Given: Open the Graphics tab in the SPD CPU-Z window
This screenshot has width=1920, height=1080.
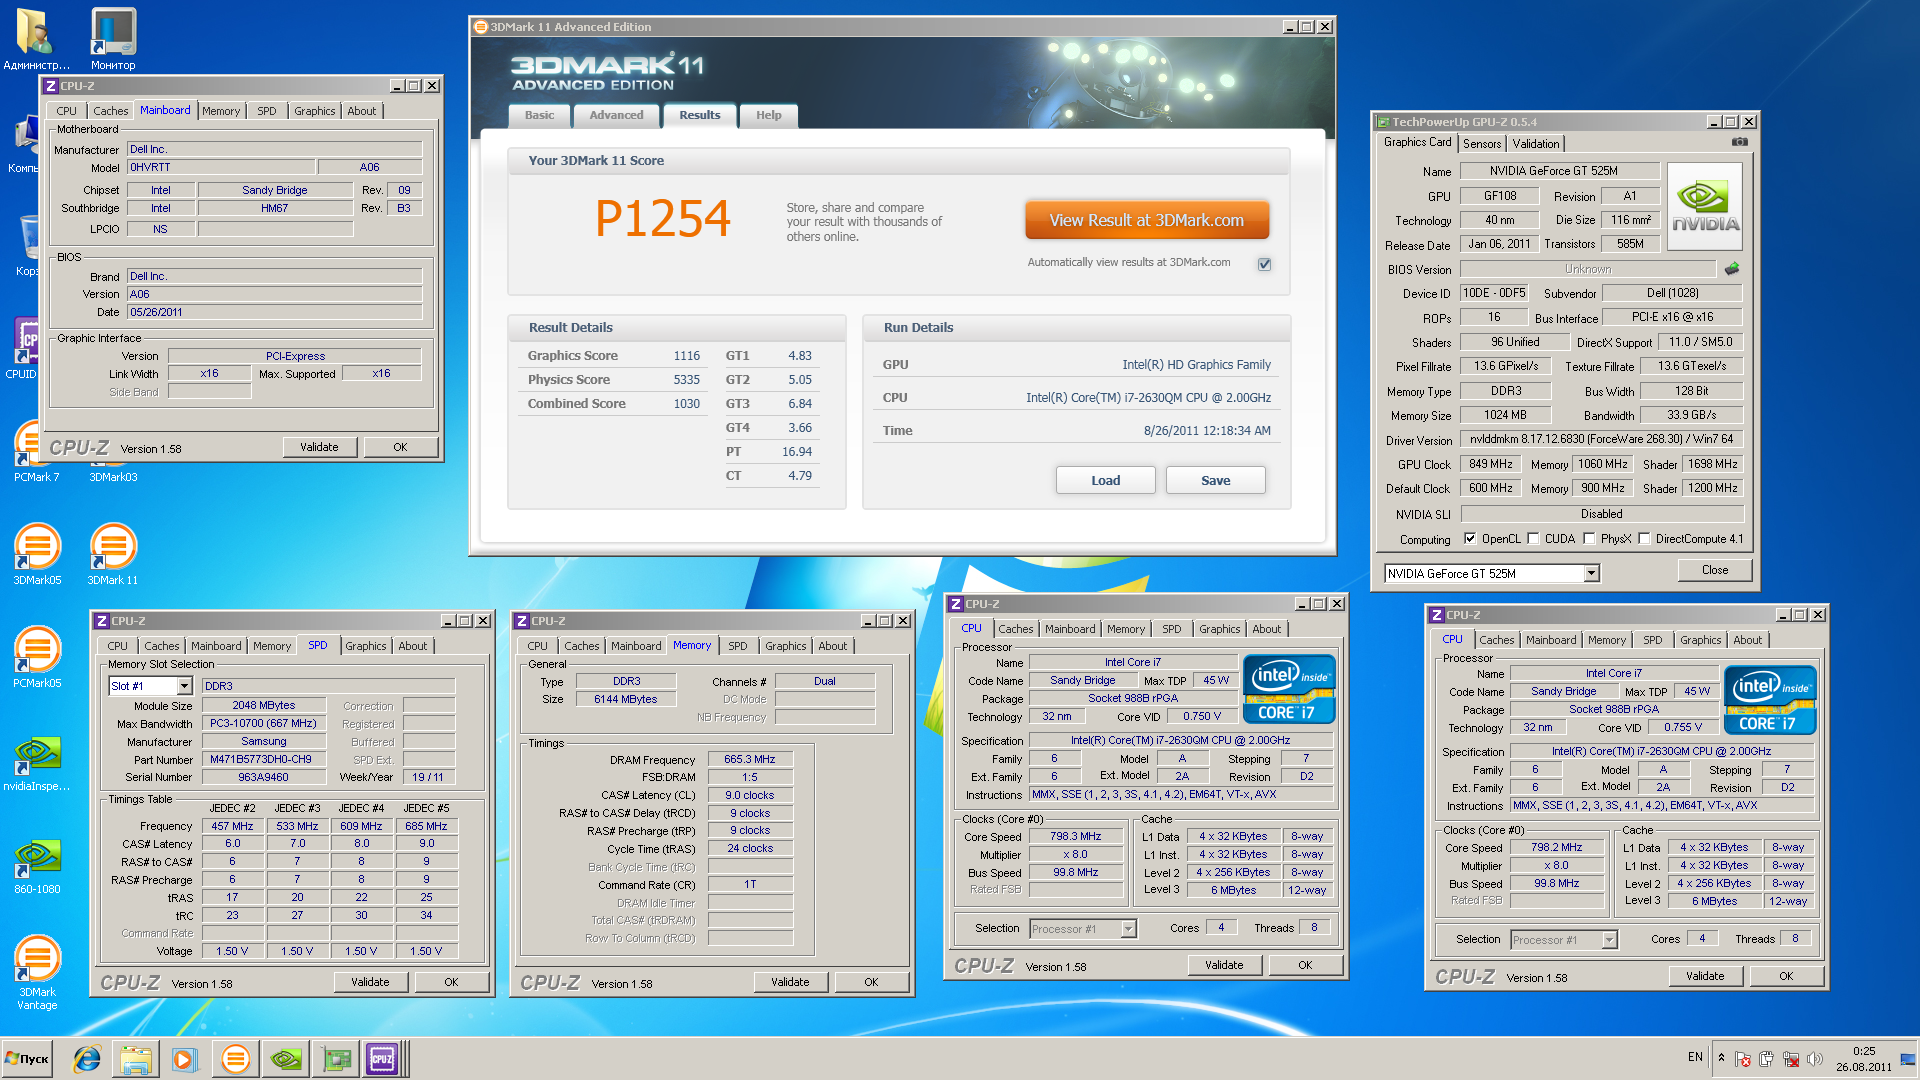Looking at the screenshot, I should (366, 646).
